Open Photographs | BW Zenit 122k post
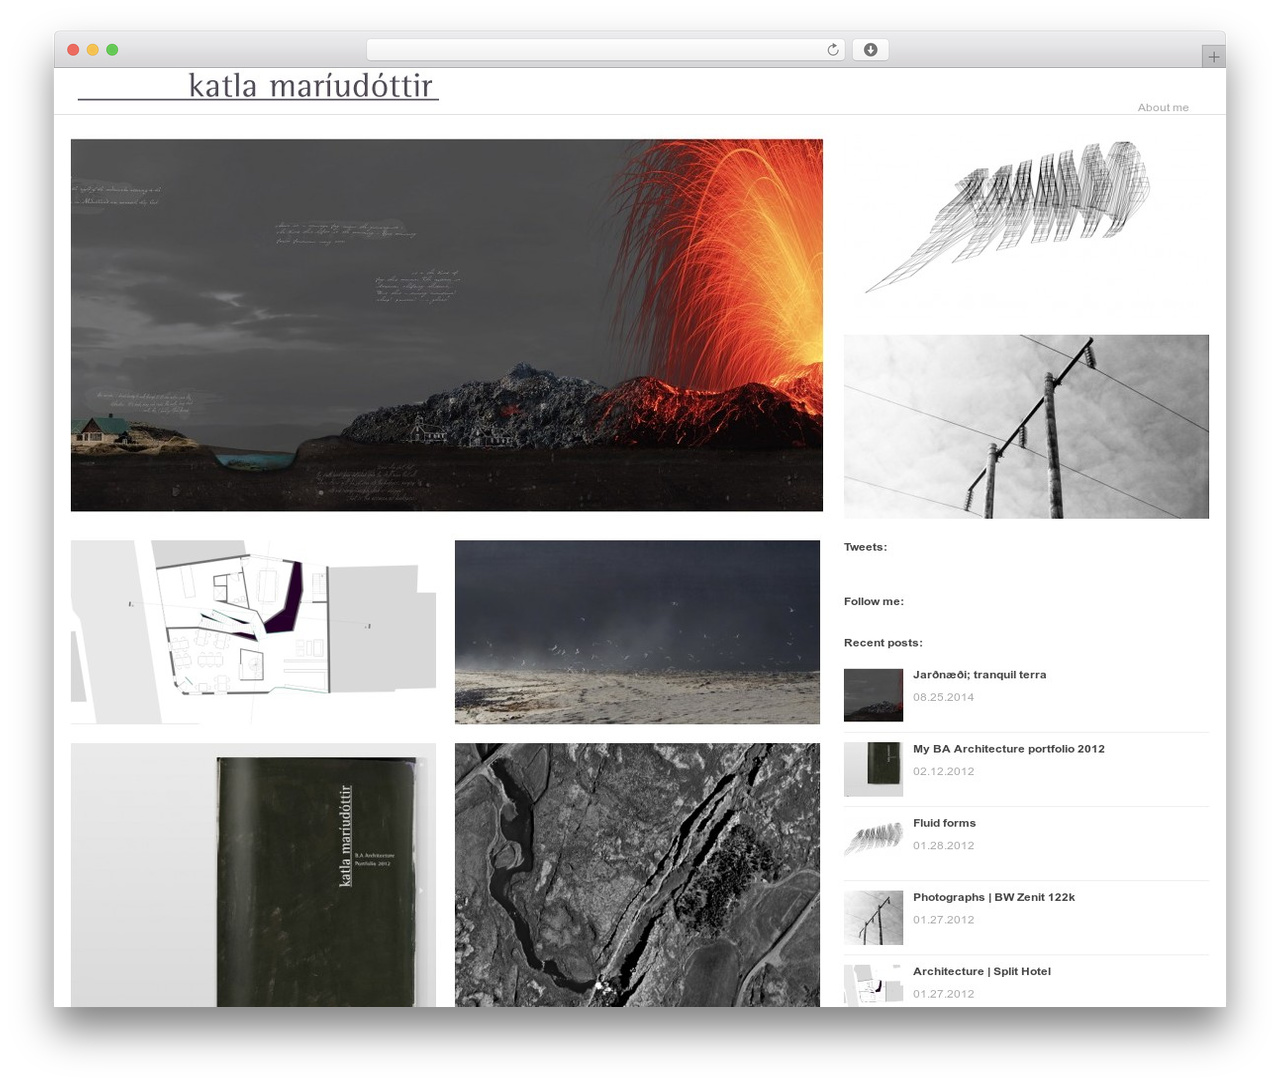 point(993,897)
